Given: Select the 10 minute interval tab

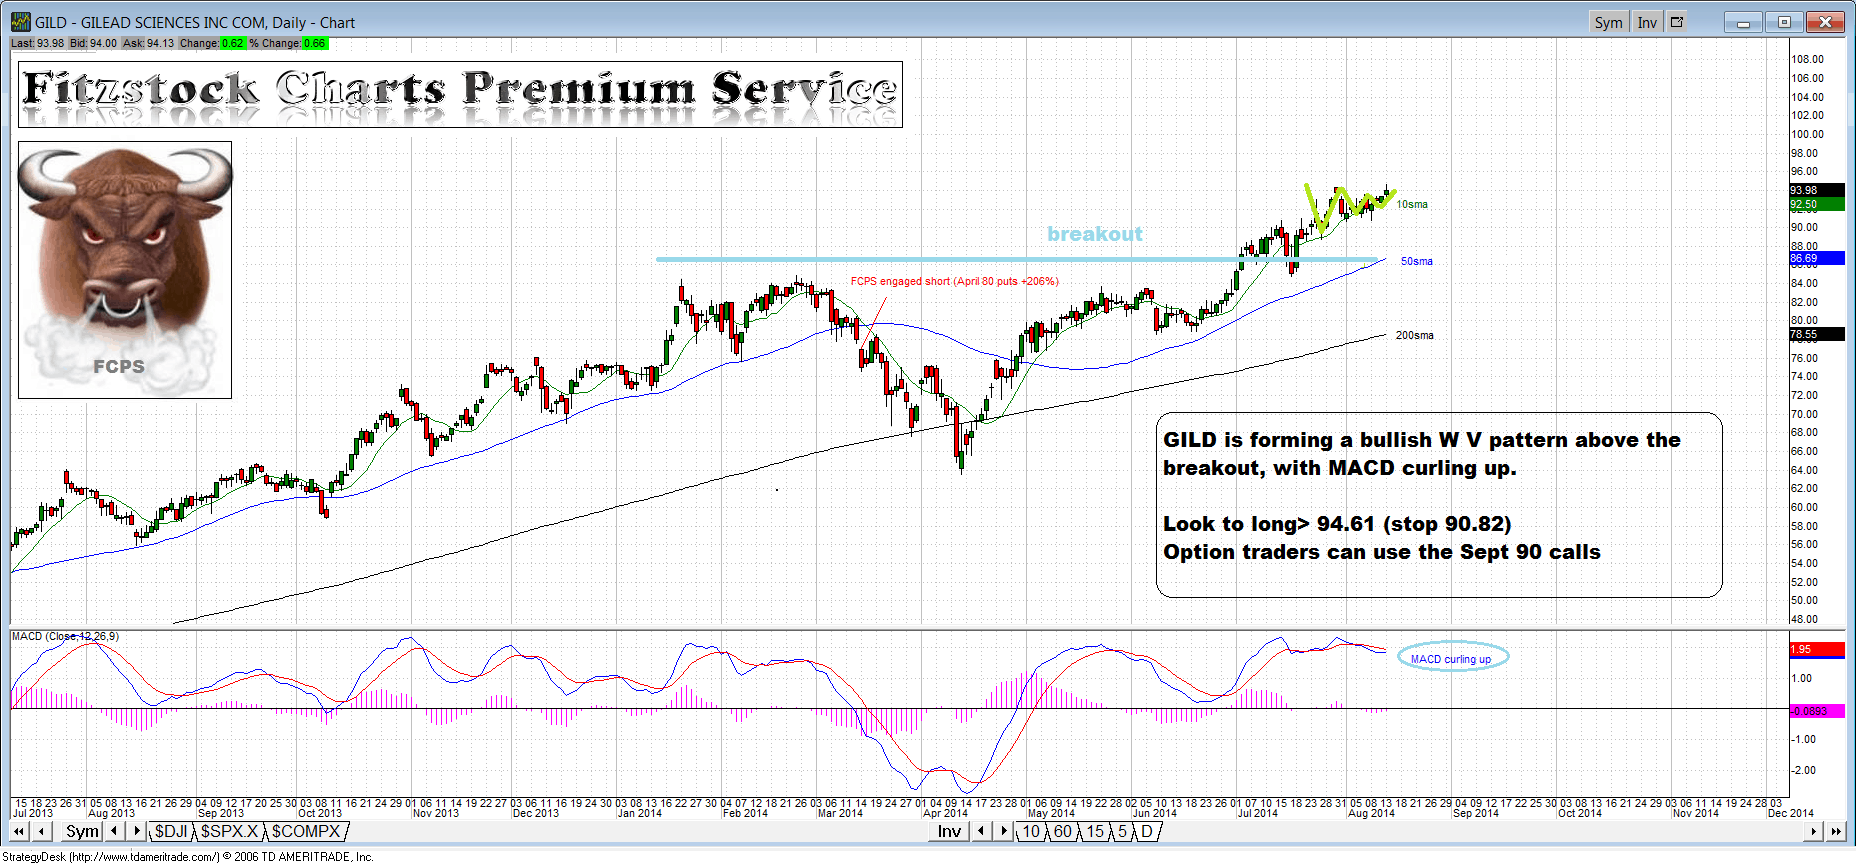Looking at the screenshot, I should tap(1031, 831).
